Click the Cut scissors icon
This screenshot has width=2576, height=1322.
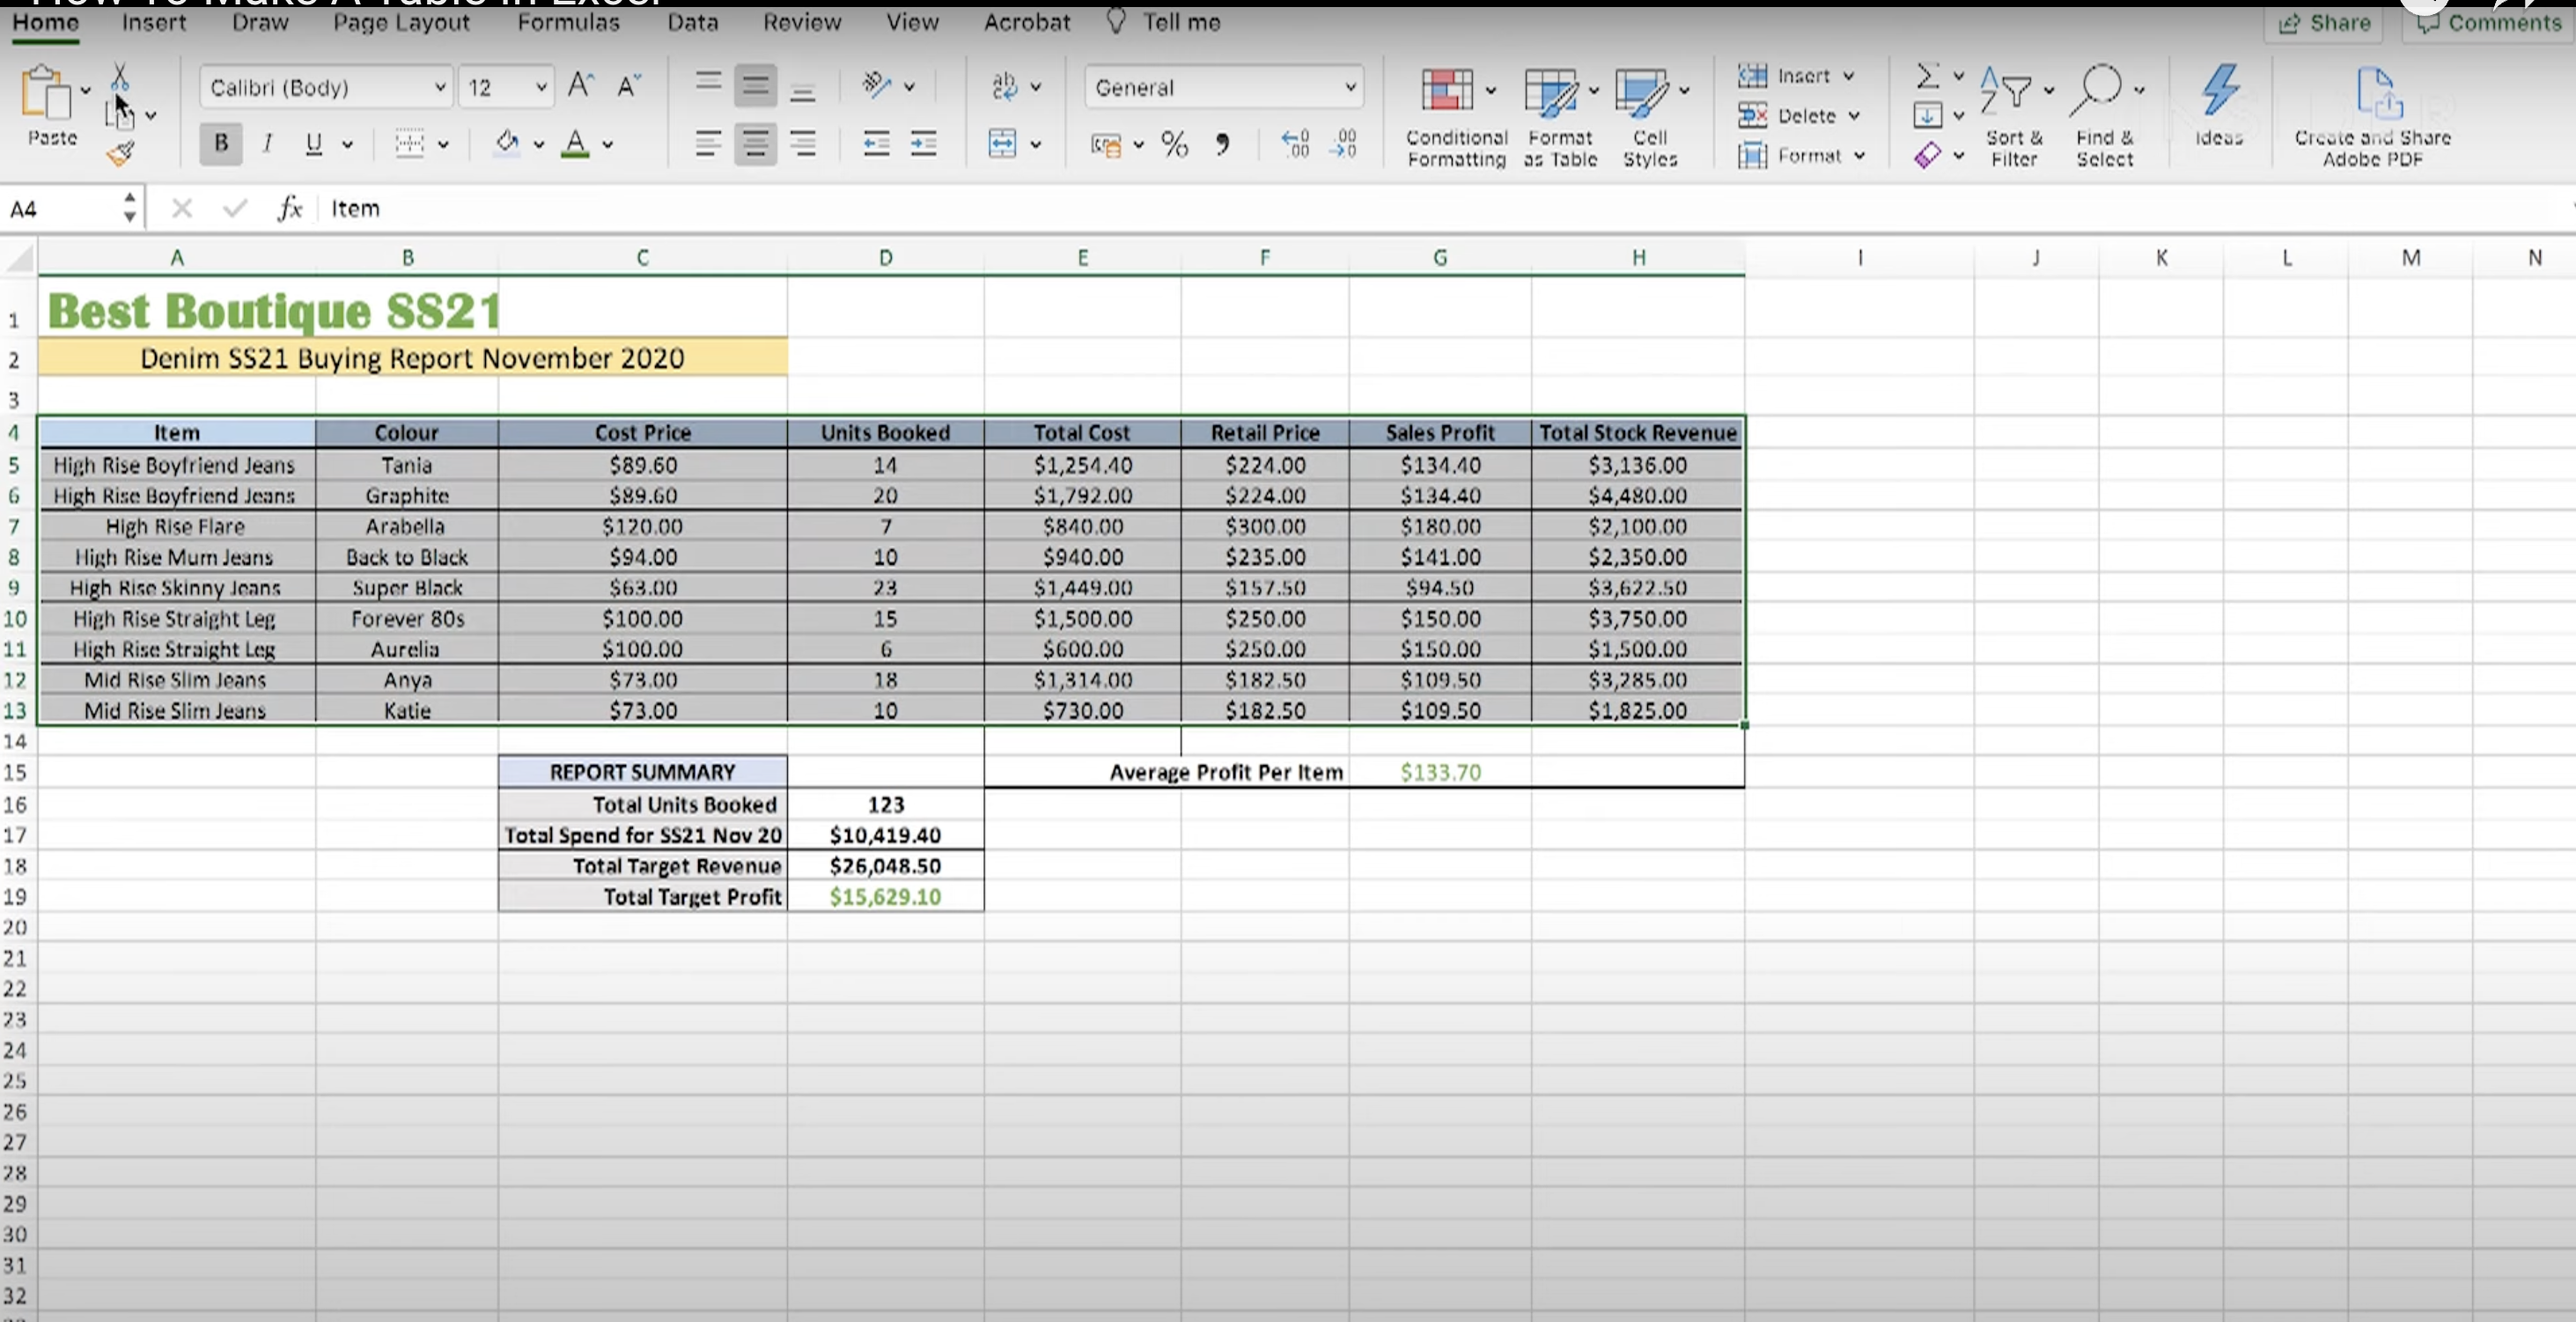pos(119,77)
